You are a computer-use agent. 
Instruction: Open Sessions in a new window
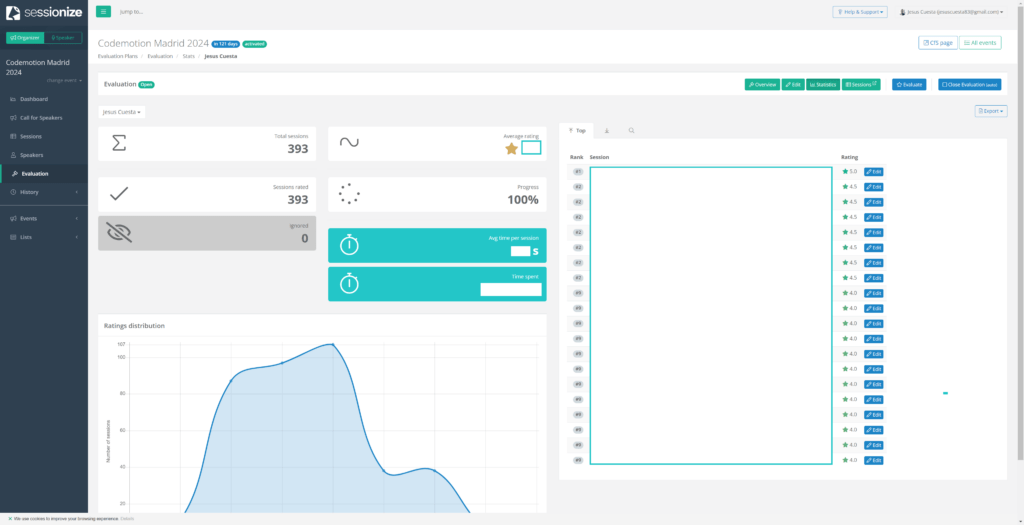coord(861,84)
